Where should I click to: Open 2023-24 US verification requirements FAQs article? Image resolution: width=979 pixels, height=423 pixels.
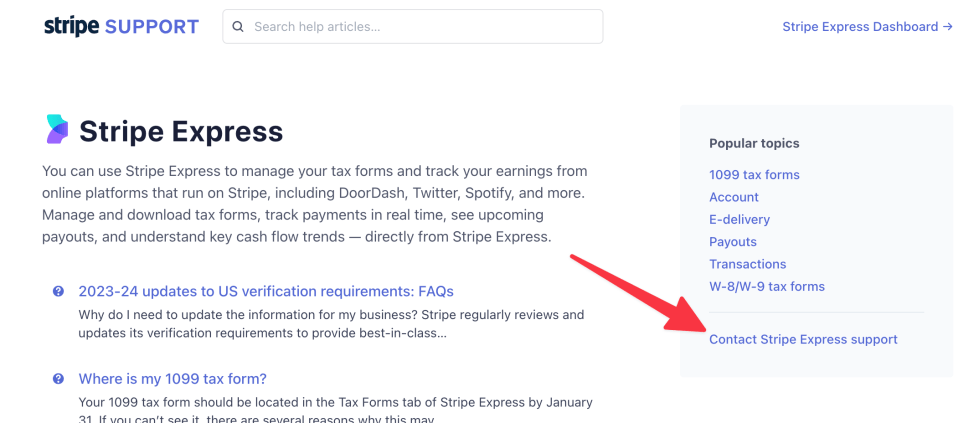pyautogui.click(x=266, y=291)
